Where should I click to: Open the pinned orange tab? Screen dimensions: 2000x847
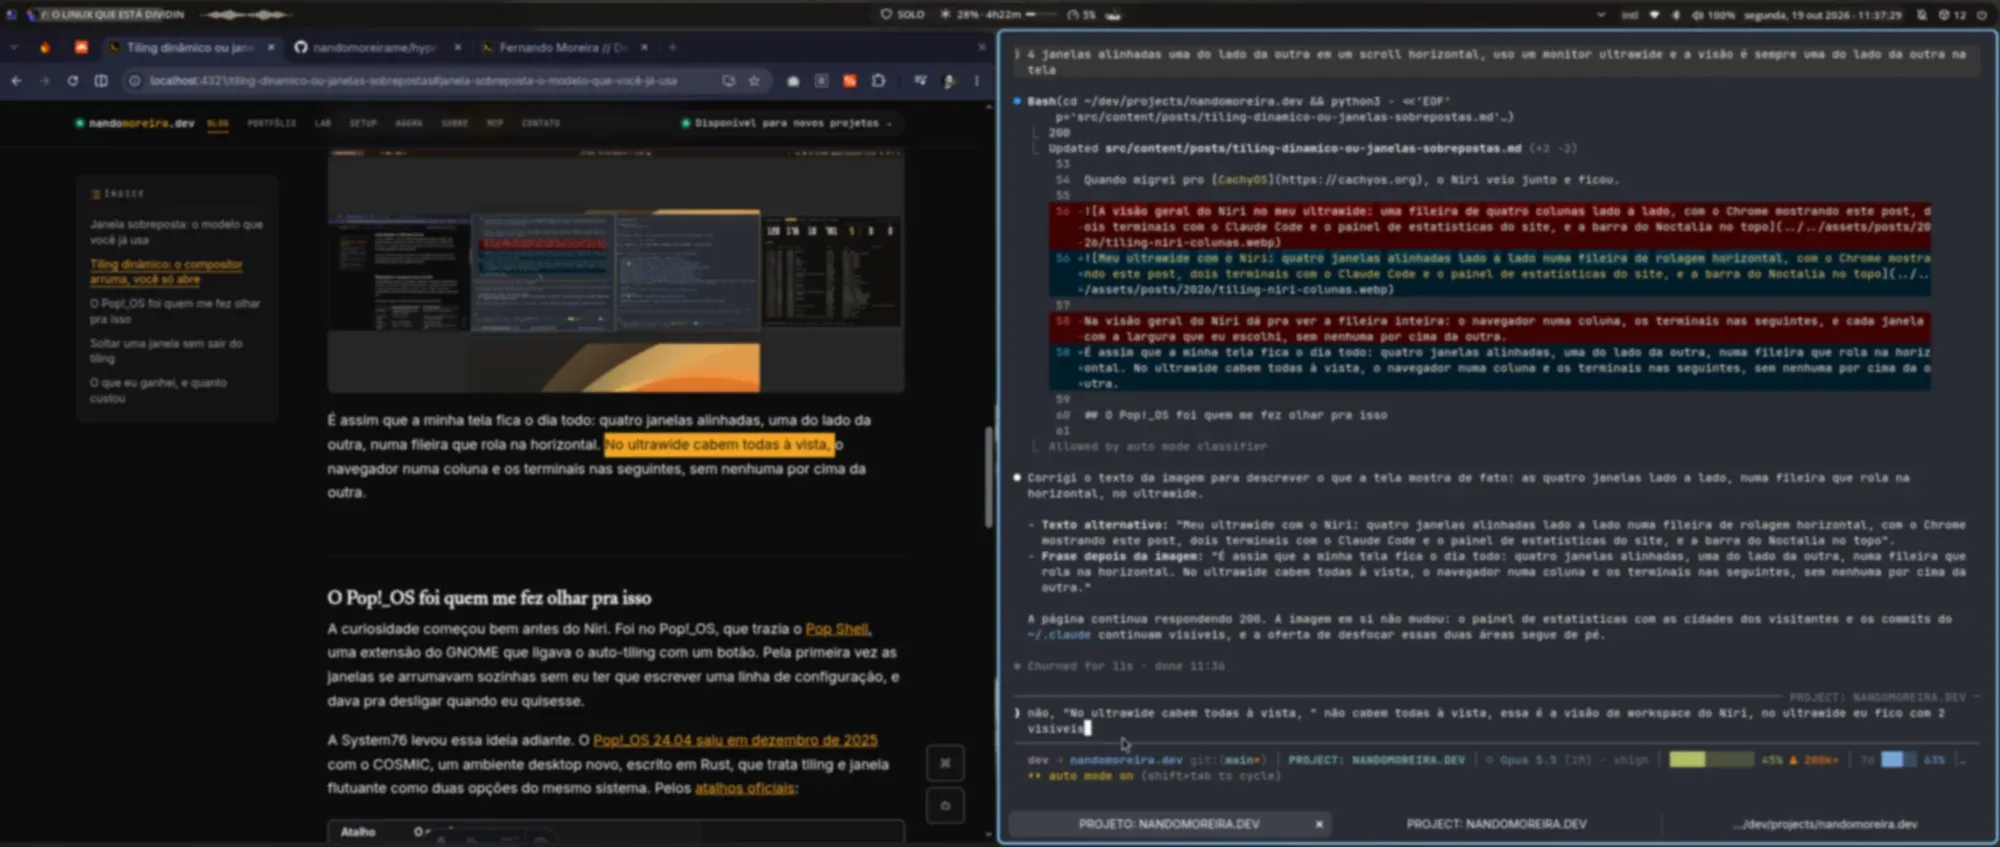tap(81, 47)
